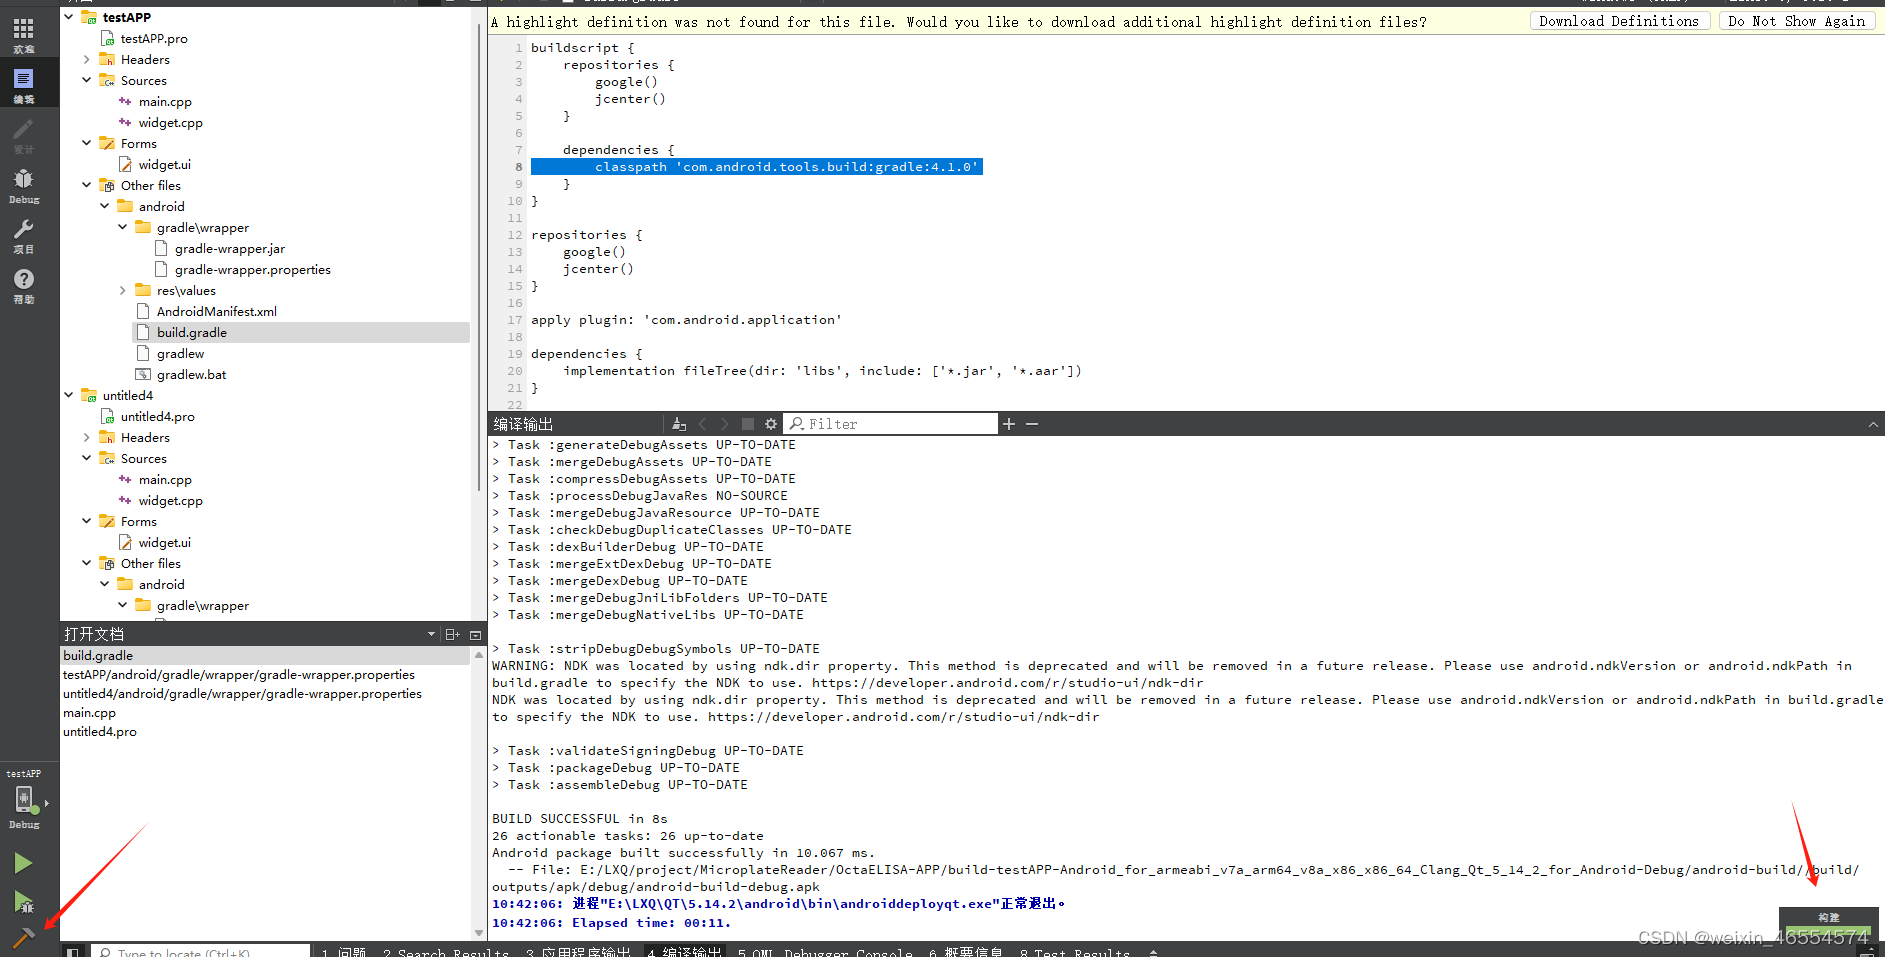The height and width of the screenshot is (957, 1885).
Task: Collapse the testAPP project node
Action: pos(69,17)
